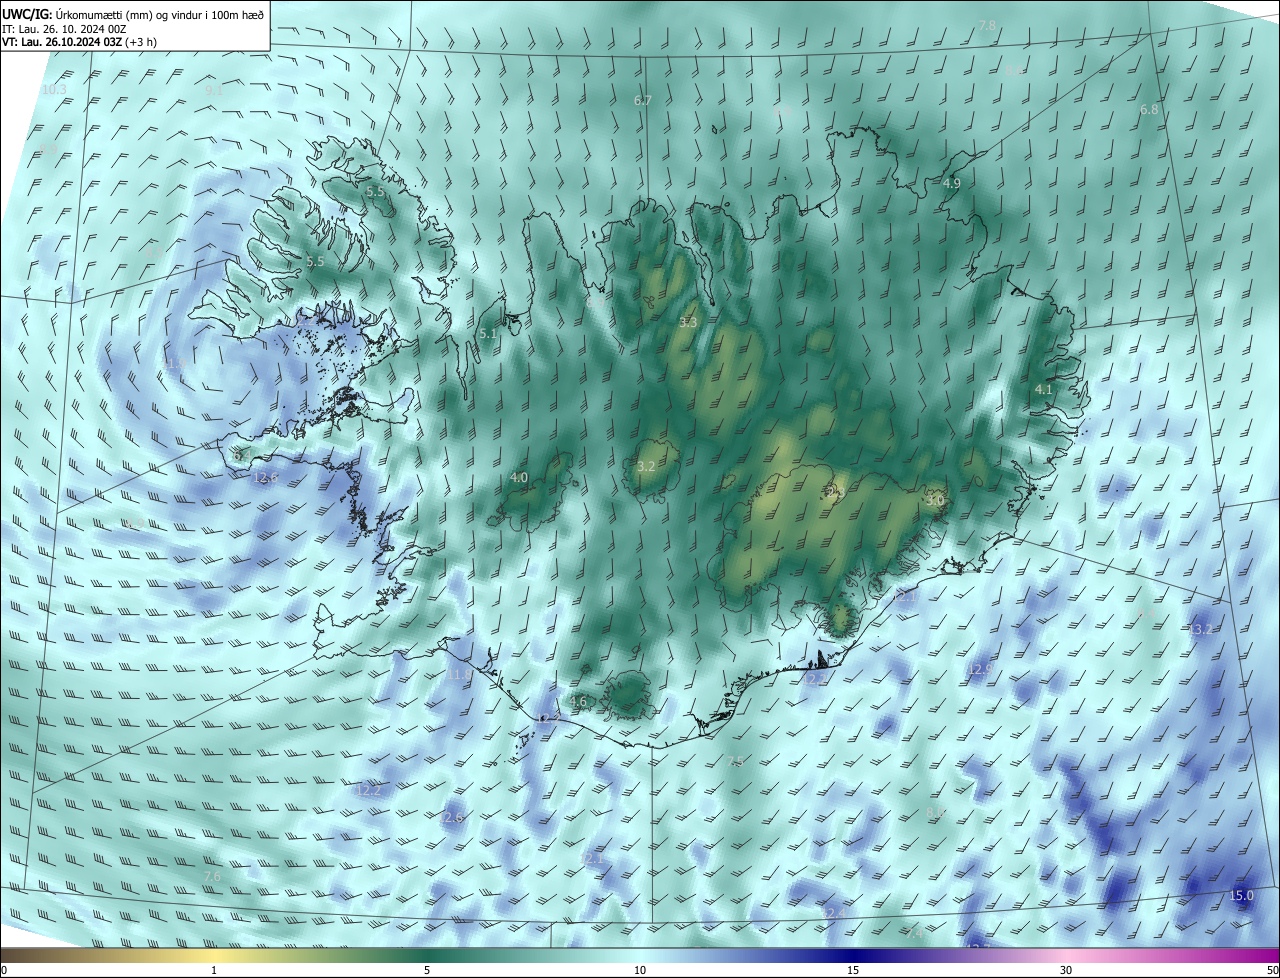The image size is (1280, 978).
Task: Click the 10 tick on the color scale
Action: [x=640, y=971]
